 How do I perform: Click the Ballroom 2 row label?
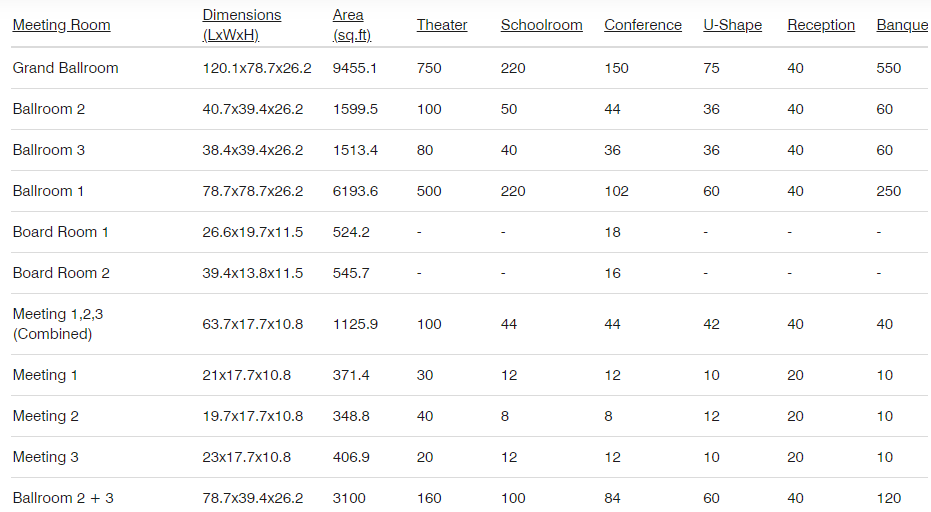click(49, 109)
